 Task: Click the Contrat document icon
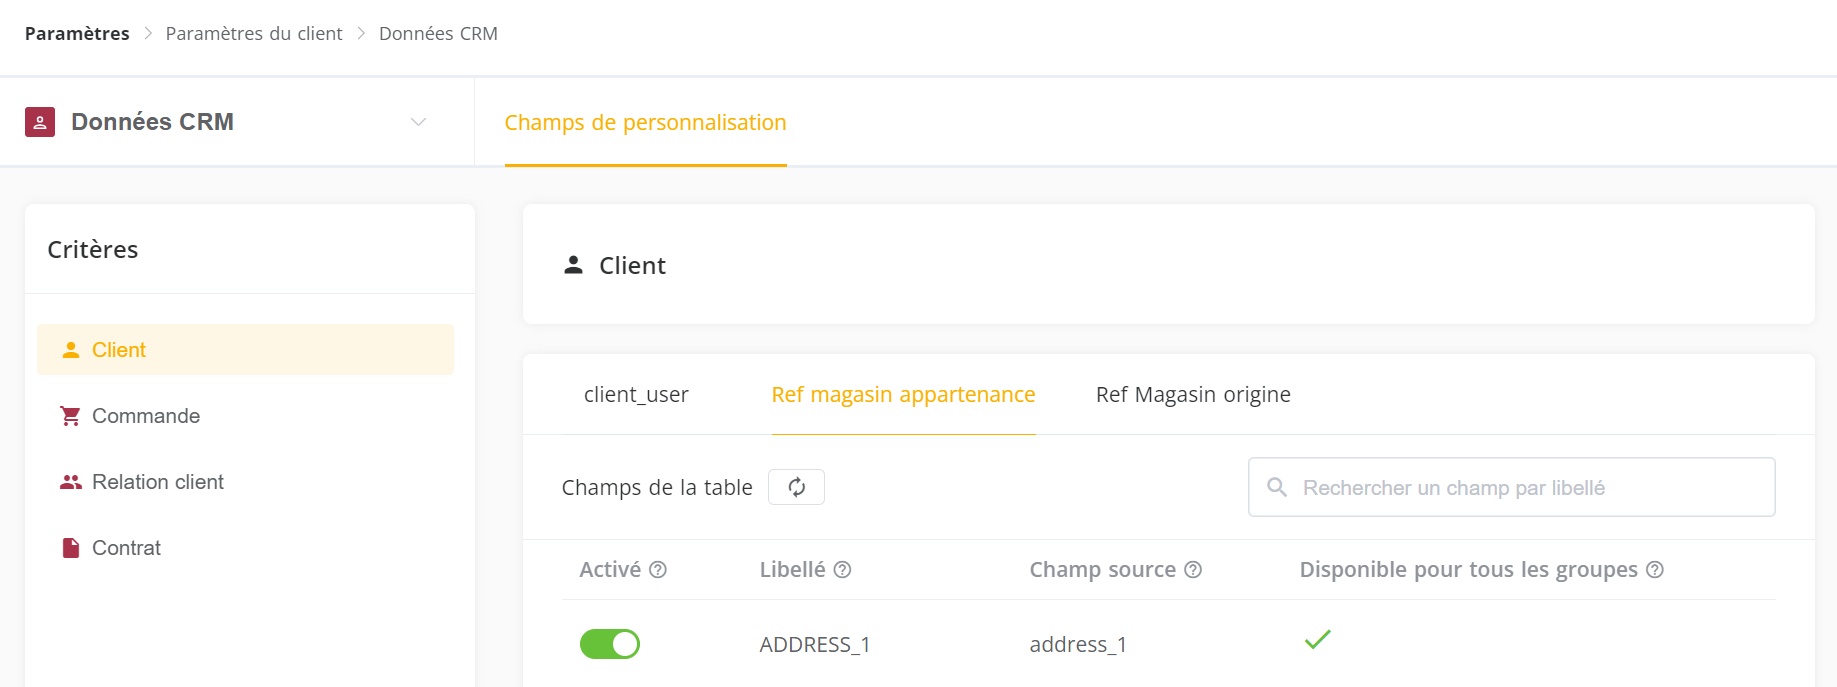pos(71,548)
